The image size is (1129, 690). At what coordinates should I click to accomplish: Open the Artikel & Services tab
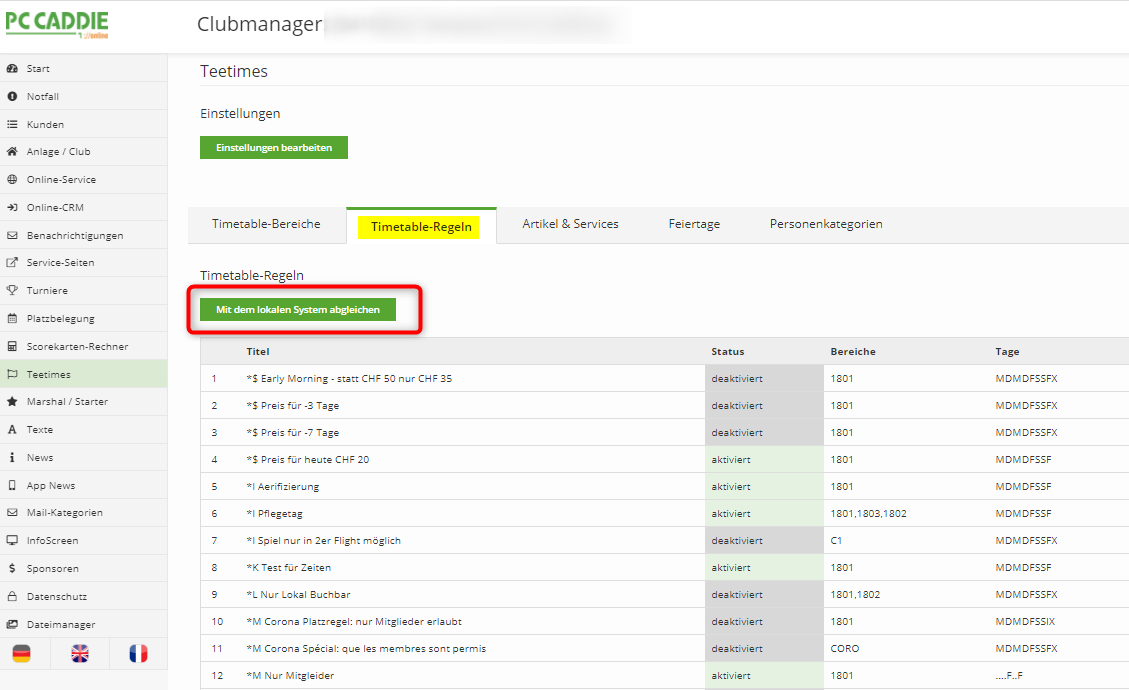(570, 224)
